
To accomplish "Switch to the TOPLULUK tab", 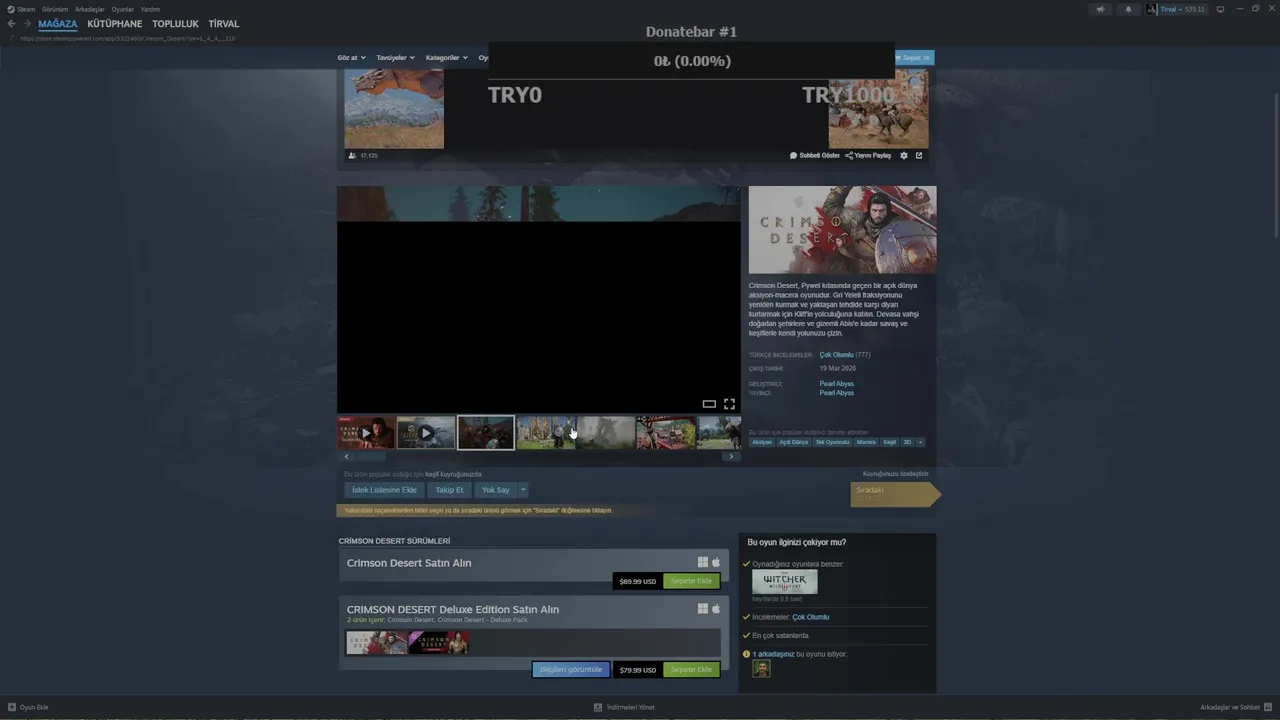I will [175, 24].
